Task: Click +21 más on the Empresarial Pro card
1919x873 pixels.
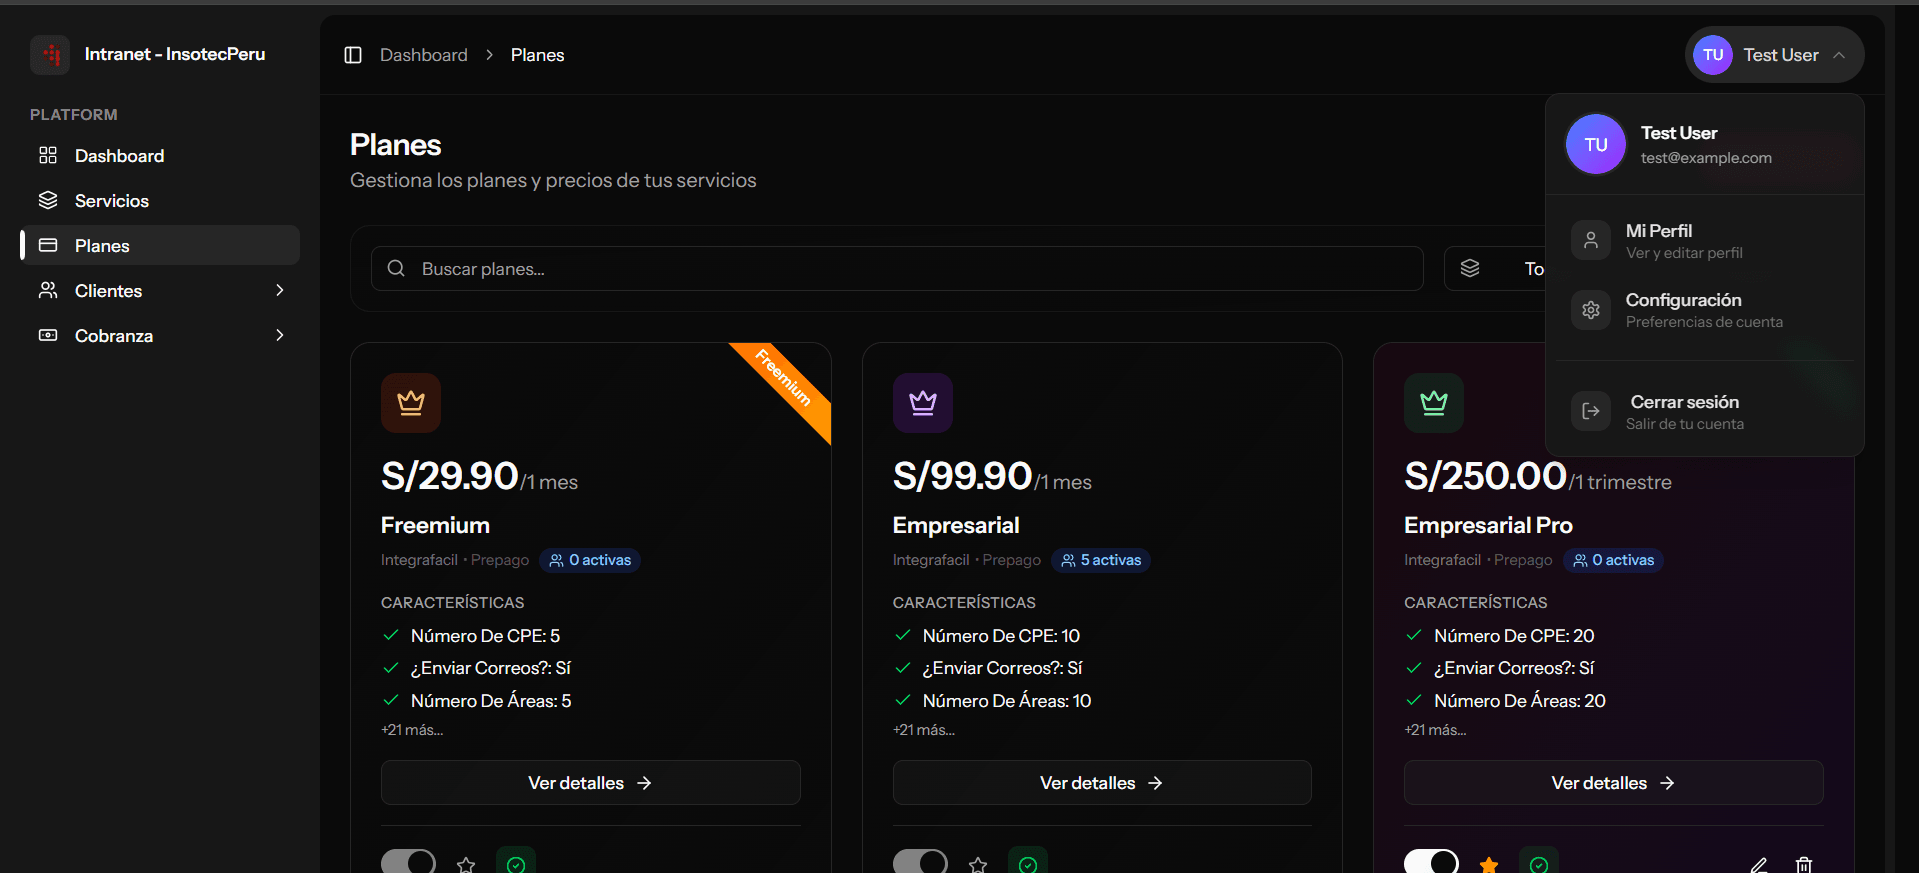Action: (x=1435, y=730)
